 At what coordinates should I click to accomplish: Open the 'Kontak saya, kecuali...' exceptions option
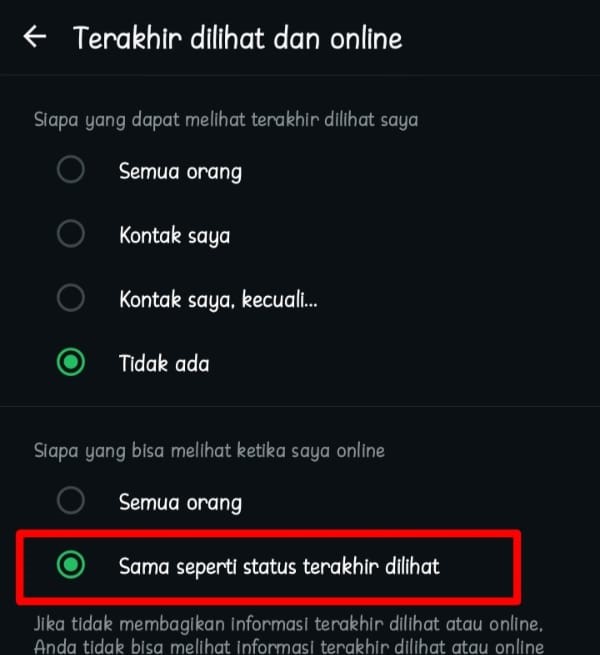(x=218, y=300)
